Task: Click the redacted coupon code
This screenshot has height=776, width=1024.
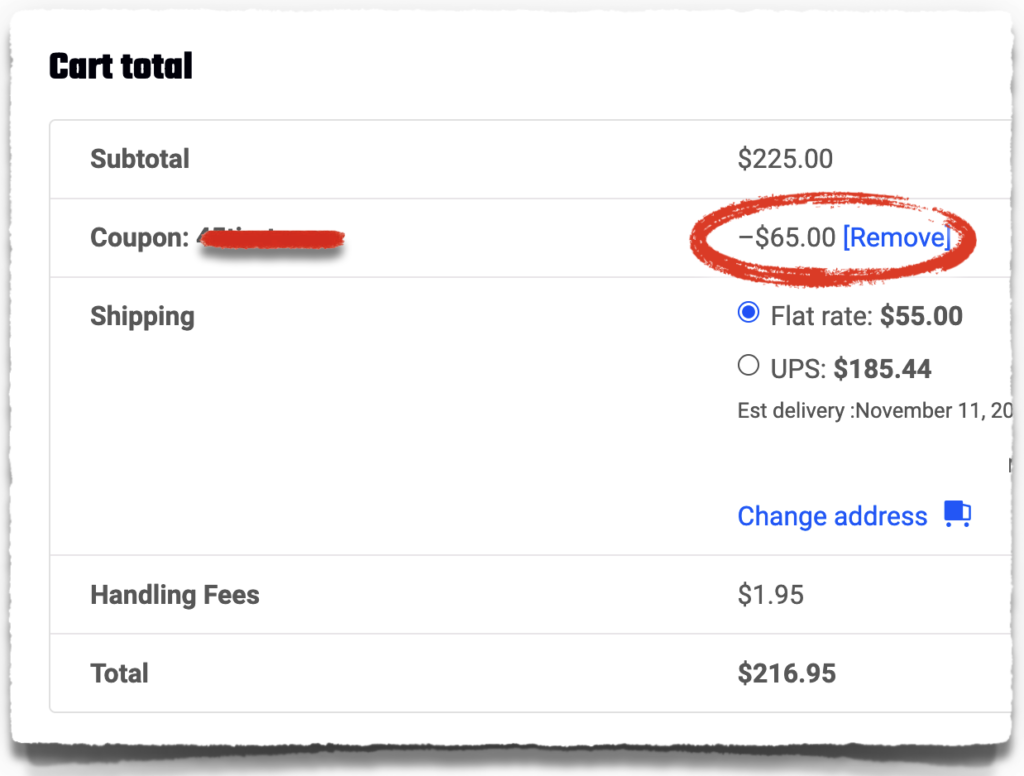Action: [x=271, y=238]
